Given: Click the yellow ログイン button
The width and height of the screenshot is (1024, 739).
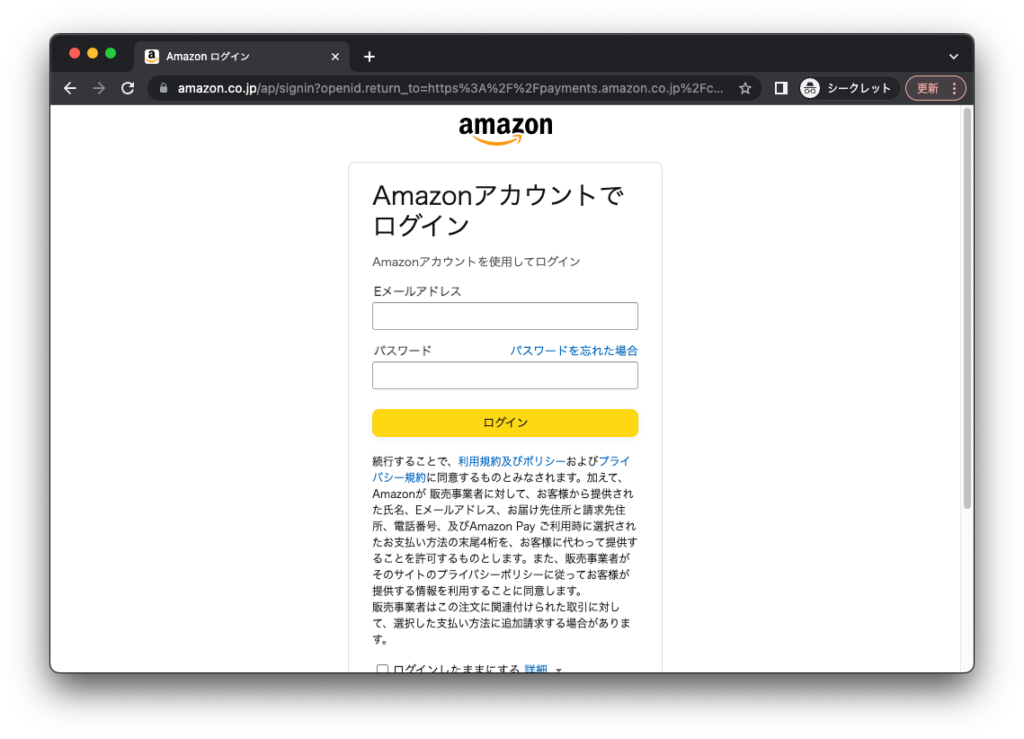Looking at the screenshot, I should click(x=505, y=423).
